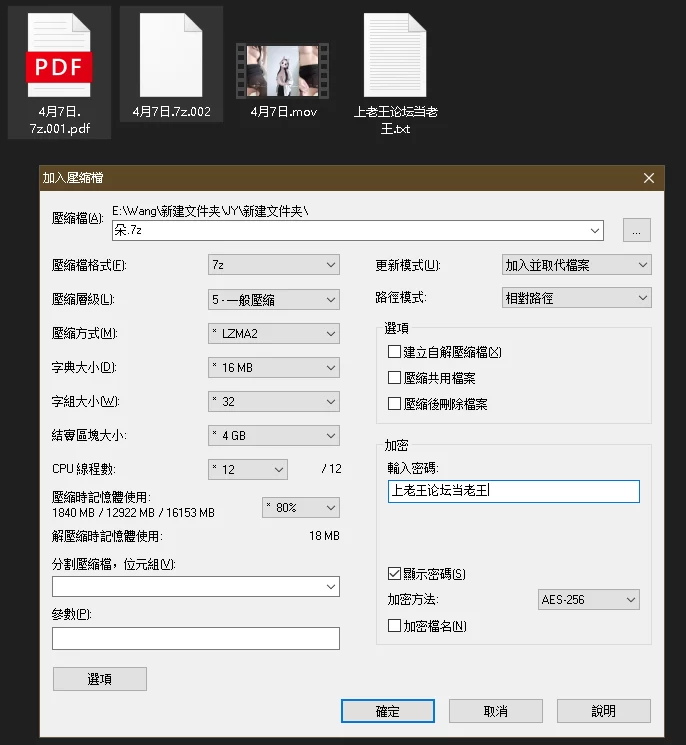Expand 壓縮層級 dropdown

click(274, 299)
